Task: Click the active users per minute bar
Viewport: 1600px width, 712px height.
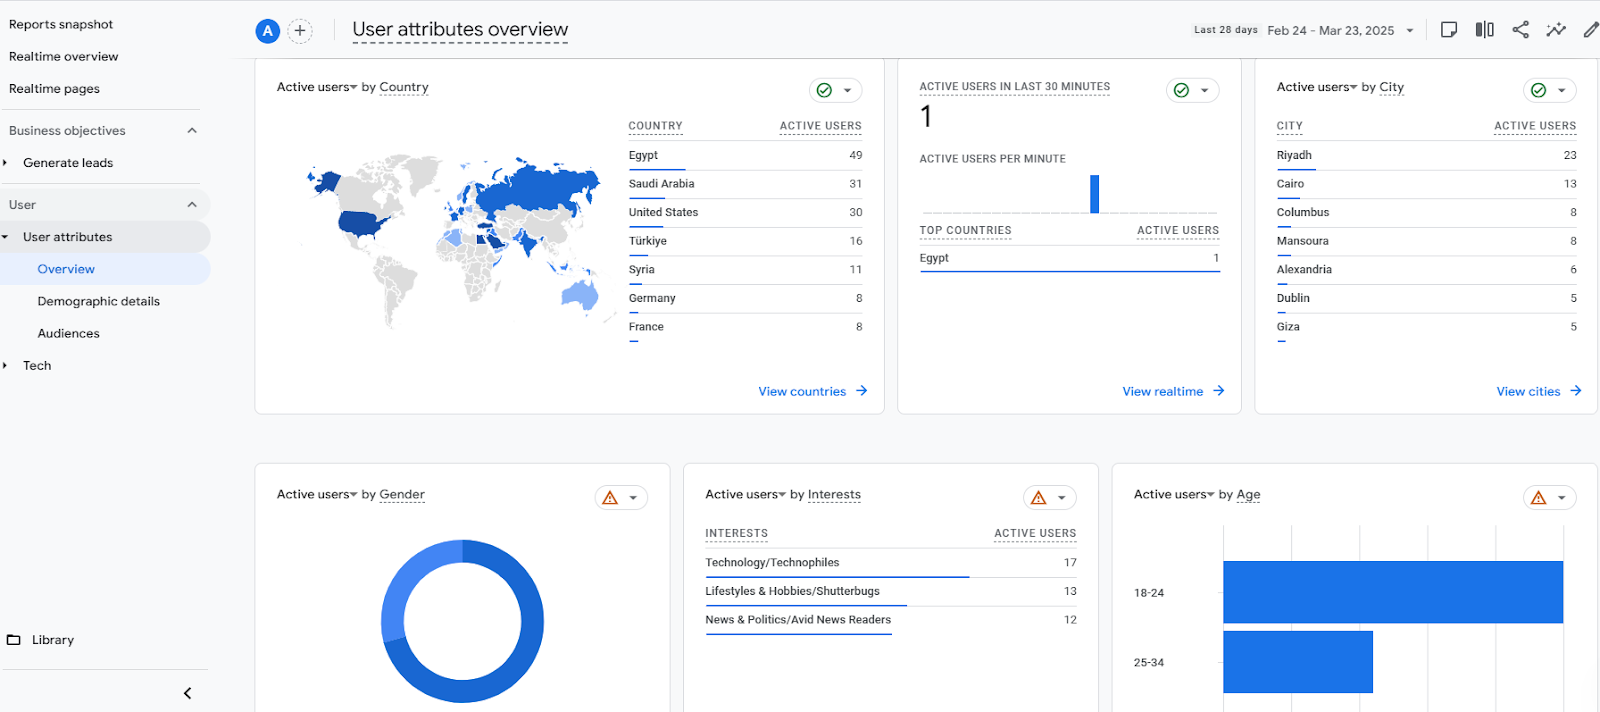Action: pos(1095,194)
